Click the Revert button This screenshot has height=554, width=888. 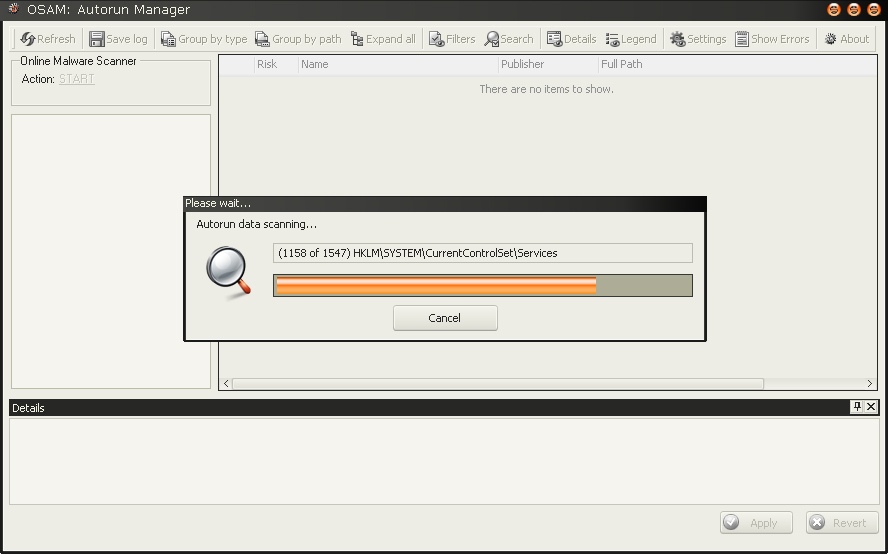(842, 522)
